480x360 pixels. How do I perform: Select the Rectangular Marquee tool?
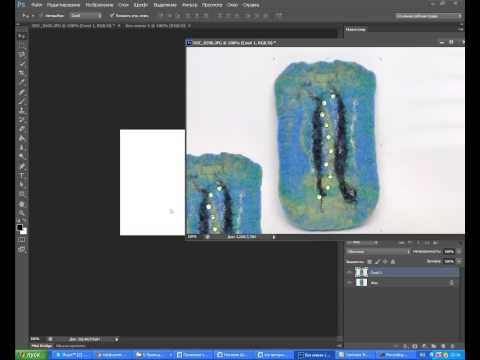click(22, 45)
